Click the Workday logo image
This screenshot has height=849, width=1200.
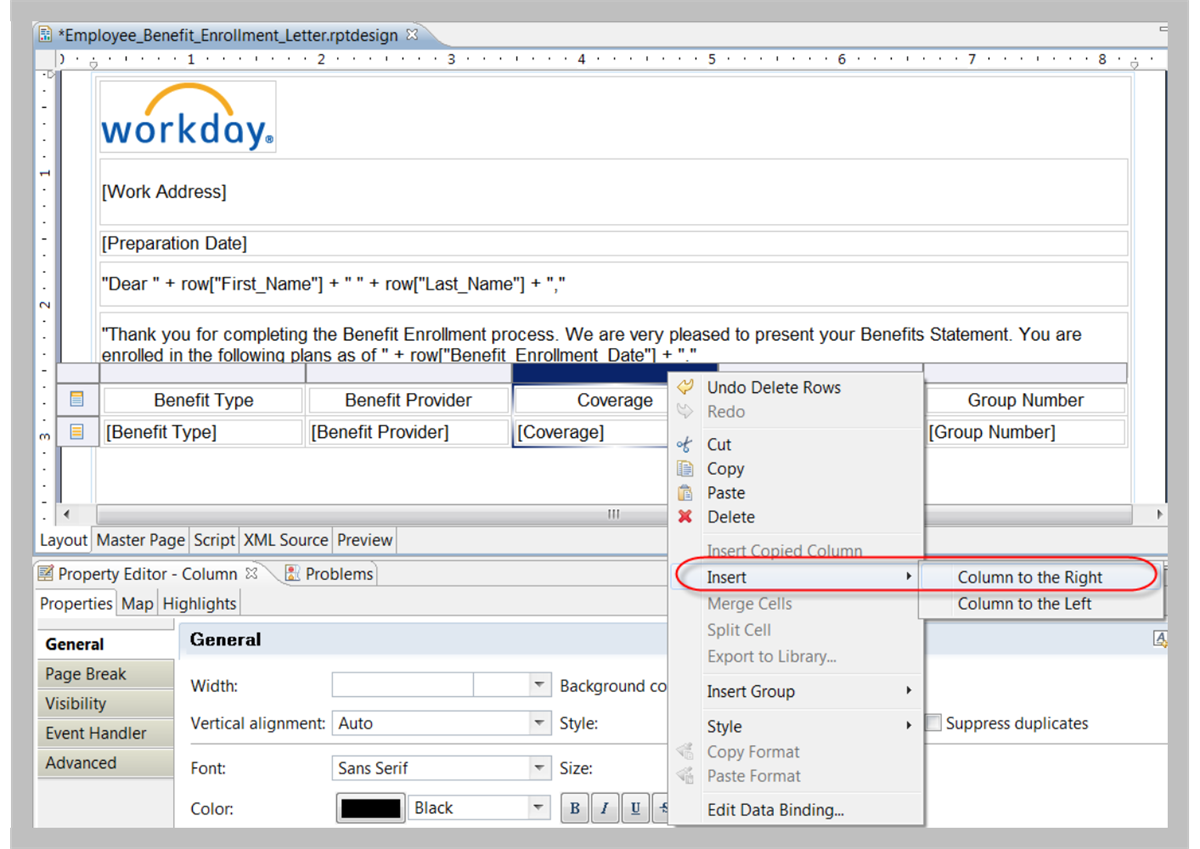[x=188, y=117]
